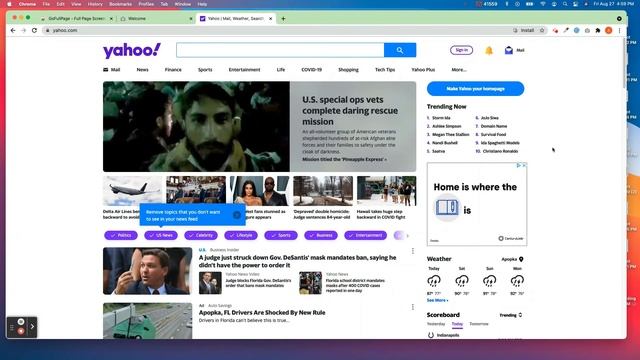Open the Sports navigation link
The width and height of the screenshot is (640, 360).
point(205,70)
